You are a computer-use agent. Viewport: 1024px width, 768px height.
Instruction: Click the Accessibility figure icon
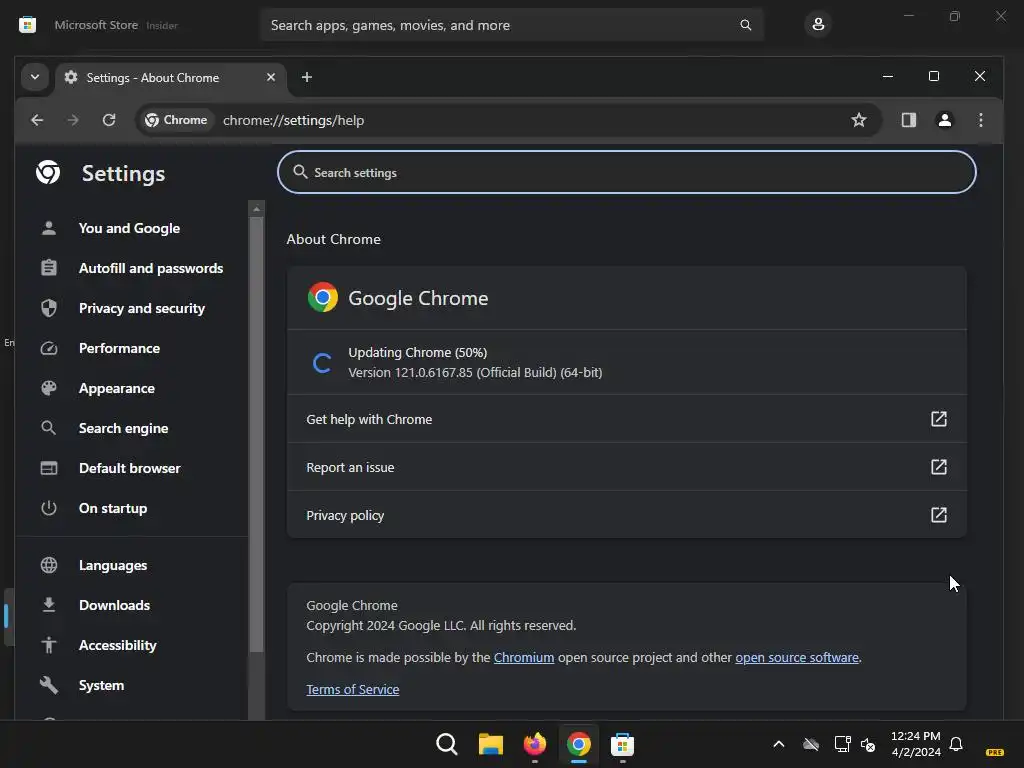pos(49,645)
